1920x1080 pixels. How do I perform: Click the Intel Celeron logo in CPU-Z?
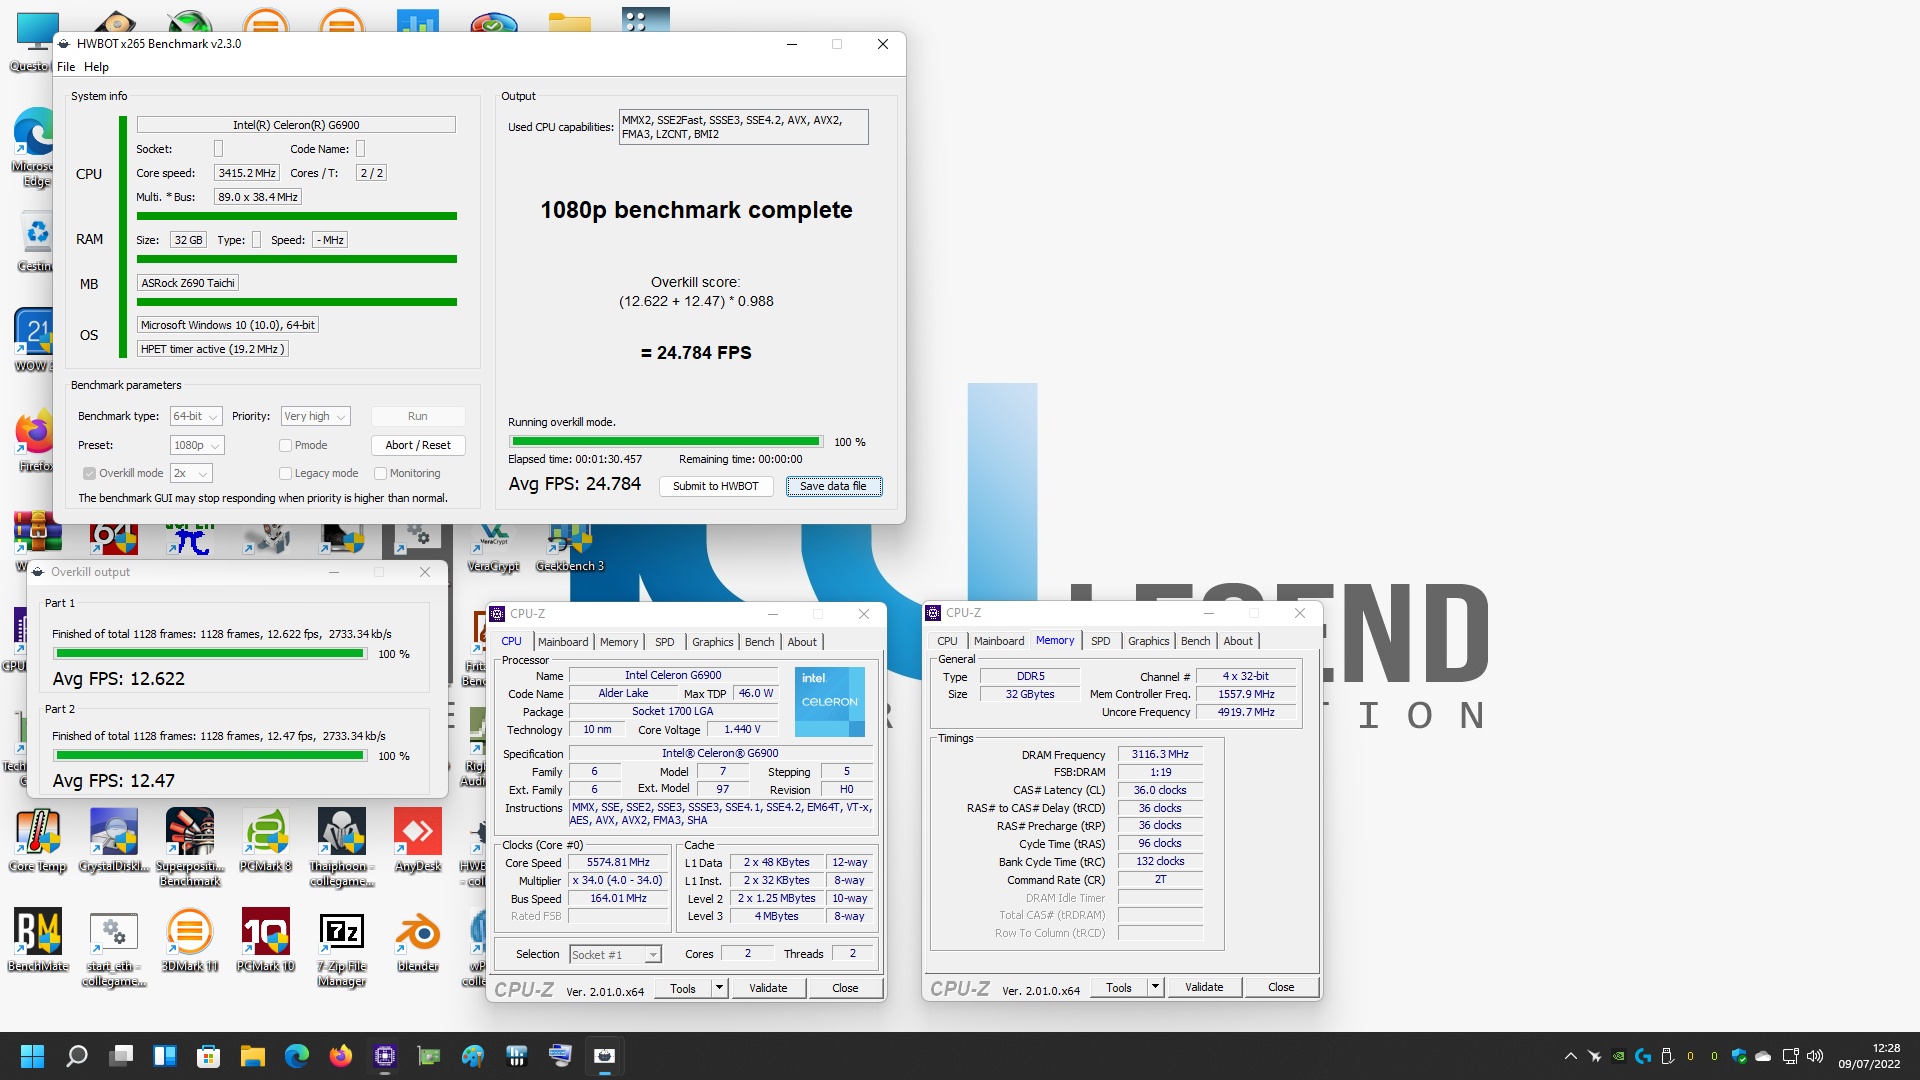coord(830,702)
